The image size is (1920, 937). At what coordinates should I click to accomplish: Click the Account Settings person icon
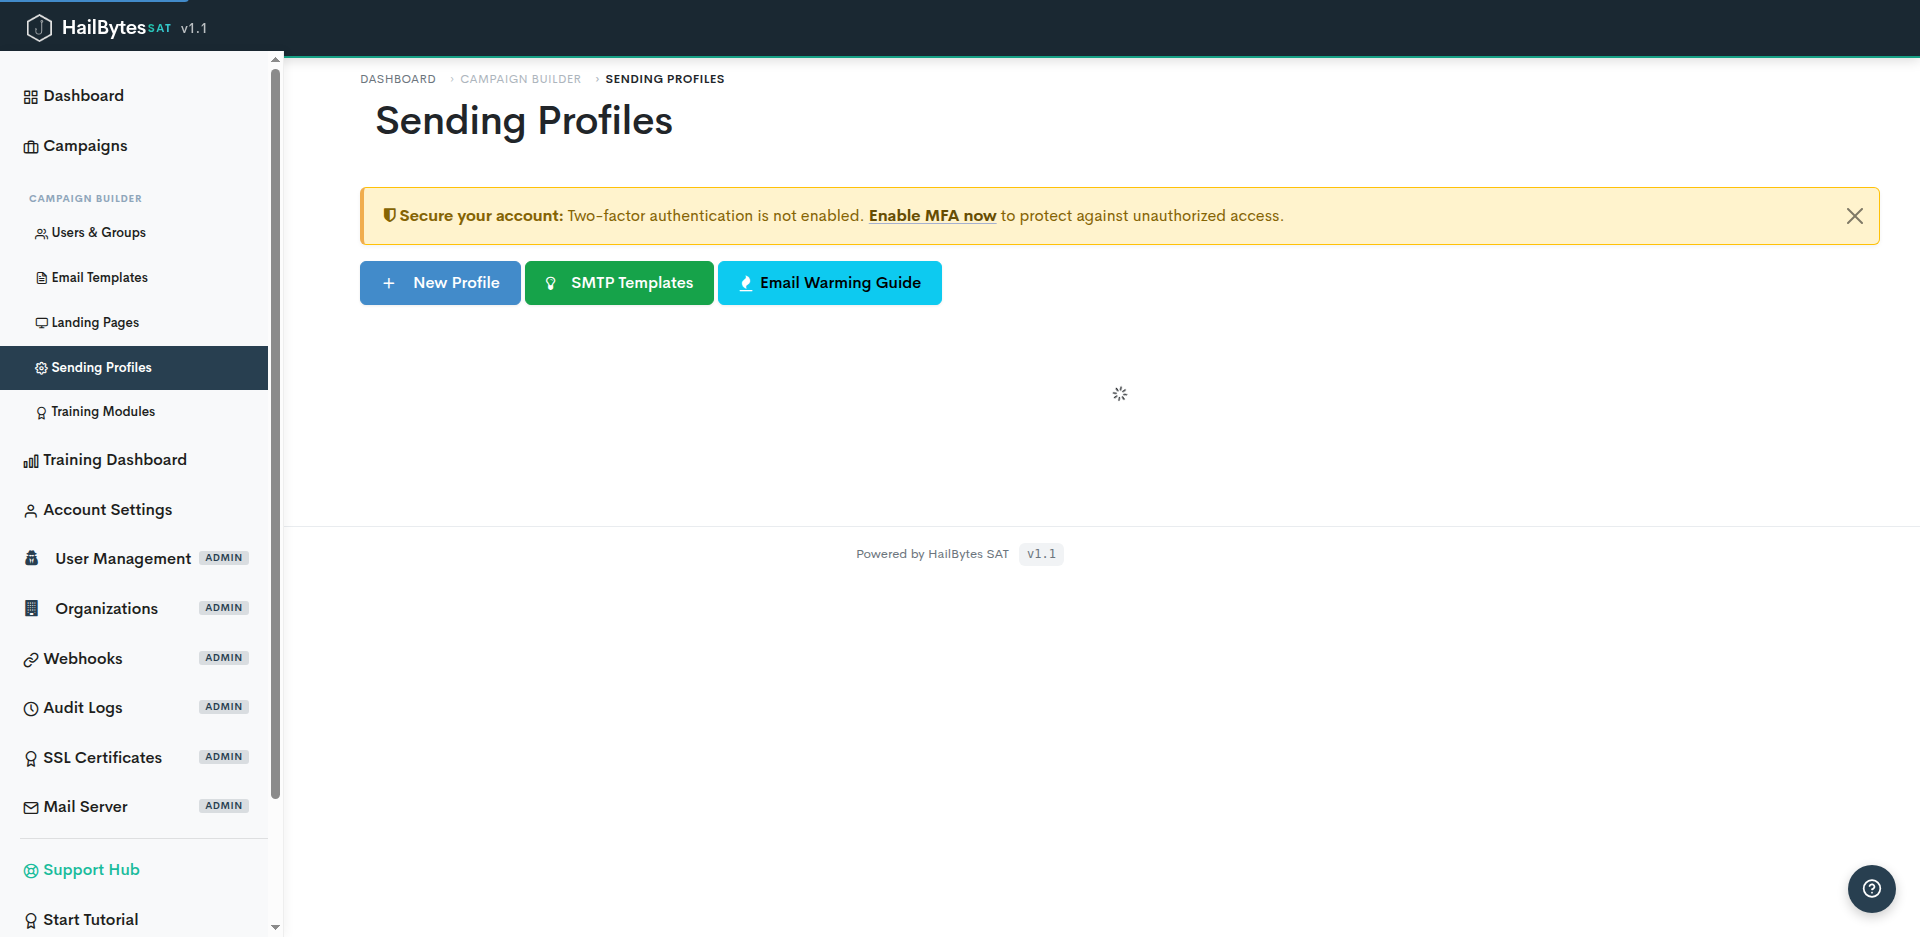pyautogui.click(x=31, y=511)
